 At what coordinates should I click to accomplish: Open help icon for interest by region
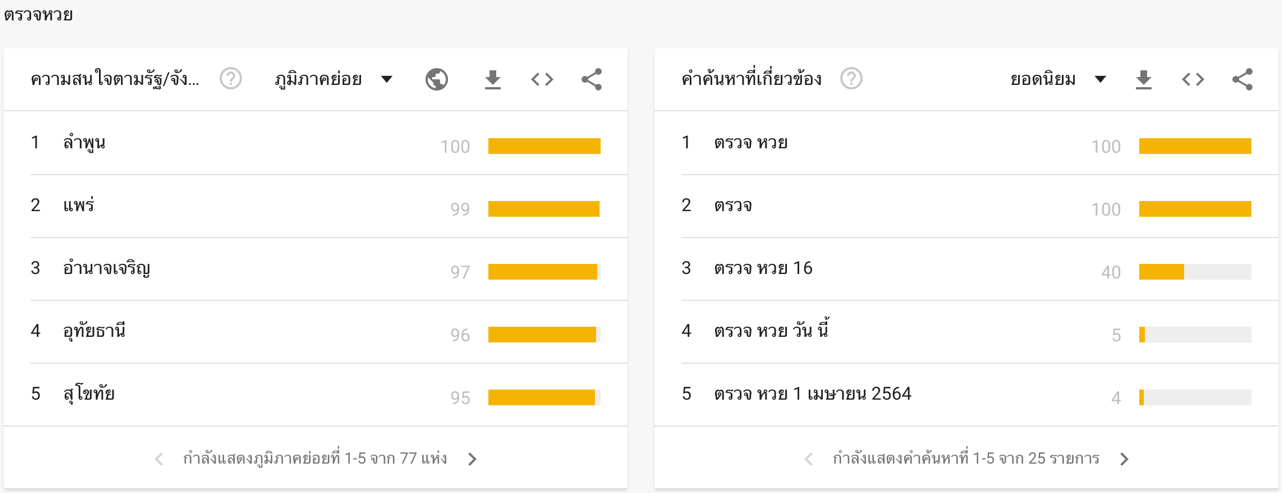point(231,79)
